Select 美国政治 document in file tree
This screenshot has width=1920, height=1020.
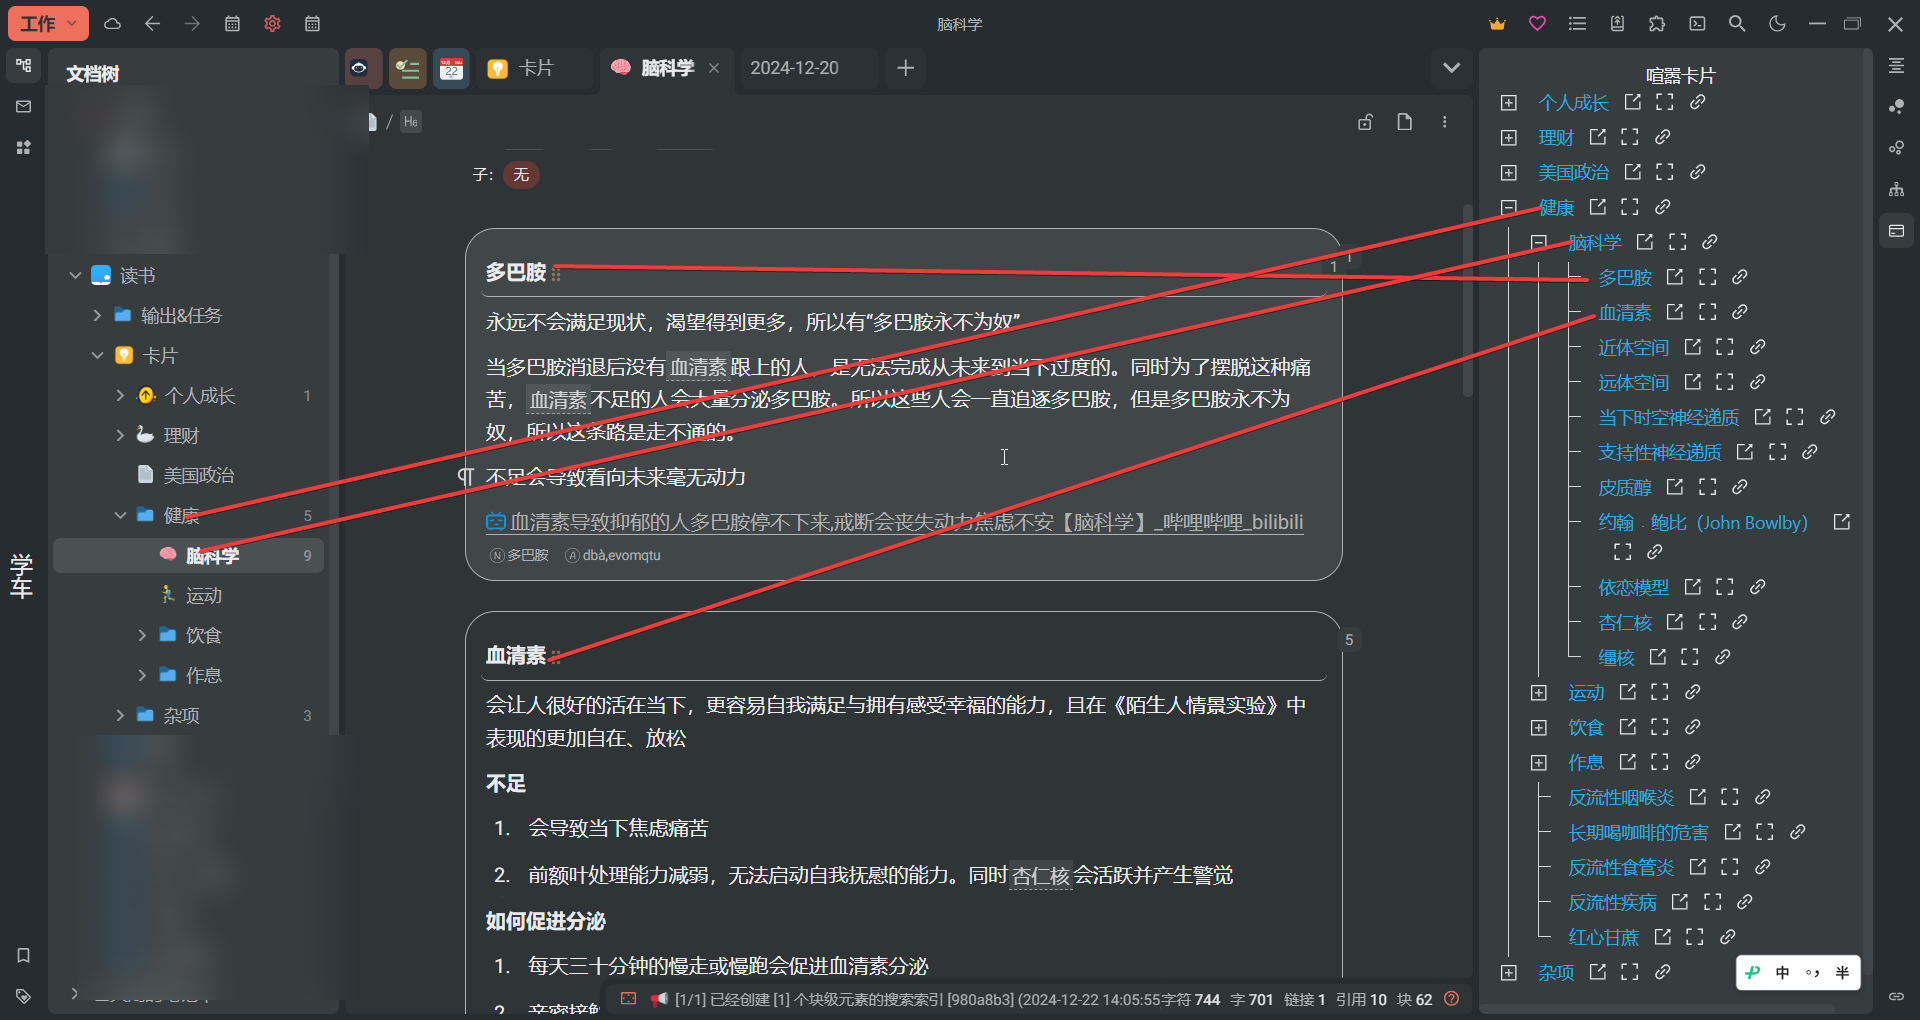pyautogui.click(x=199, y=475)
